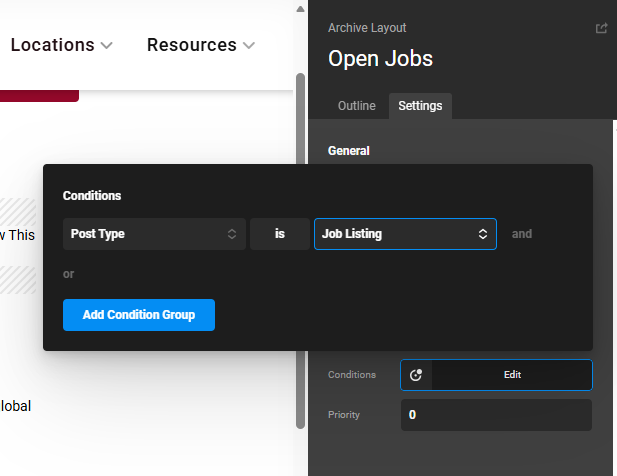Click the chevron next to Resources
This screenshot has width=617, height=476.
pos(249,45)
